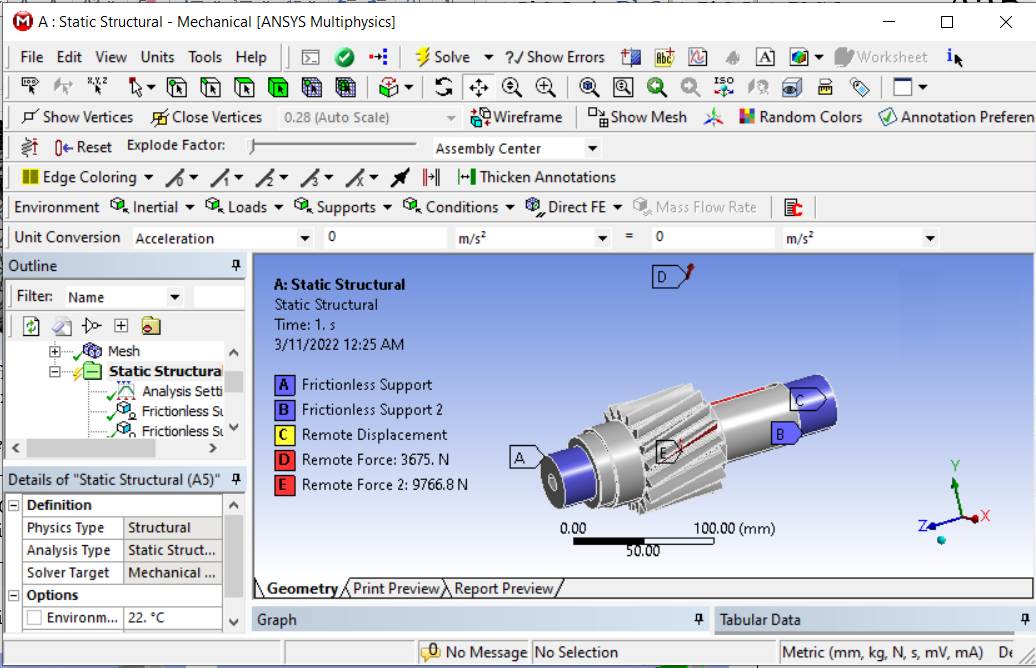This screenshot has height=668, width=1036.
Task: Select the Pan tool icon
Action: pyautogui.click(x=478, y=87)
